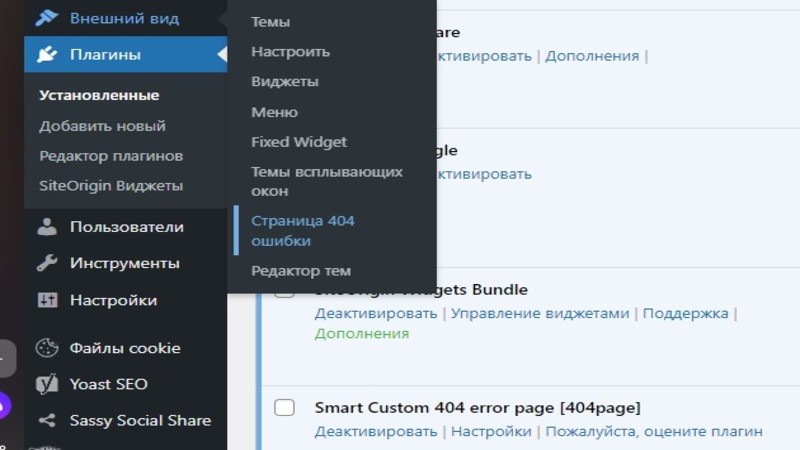Click the Appearance paintbrush icon
The width and height of the screenshot is (800, 450).
coord(47,18)
